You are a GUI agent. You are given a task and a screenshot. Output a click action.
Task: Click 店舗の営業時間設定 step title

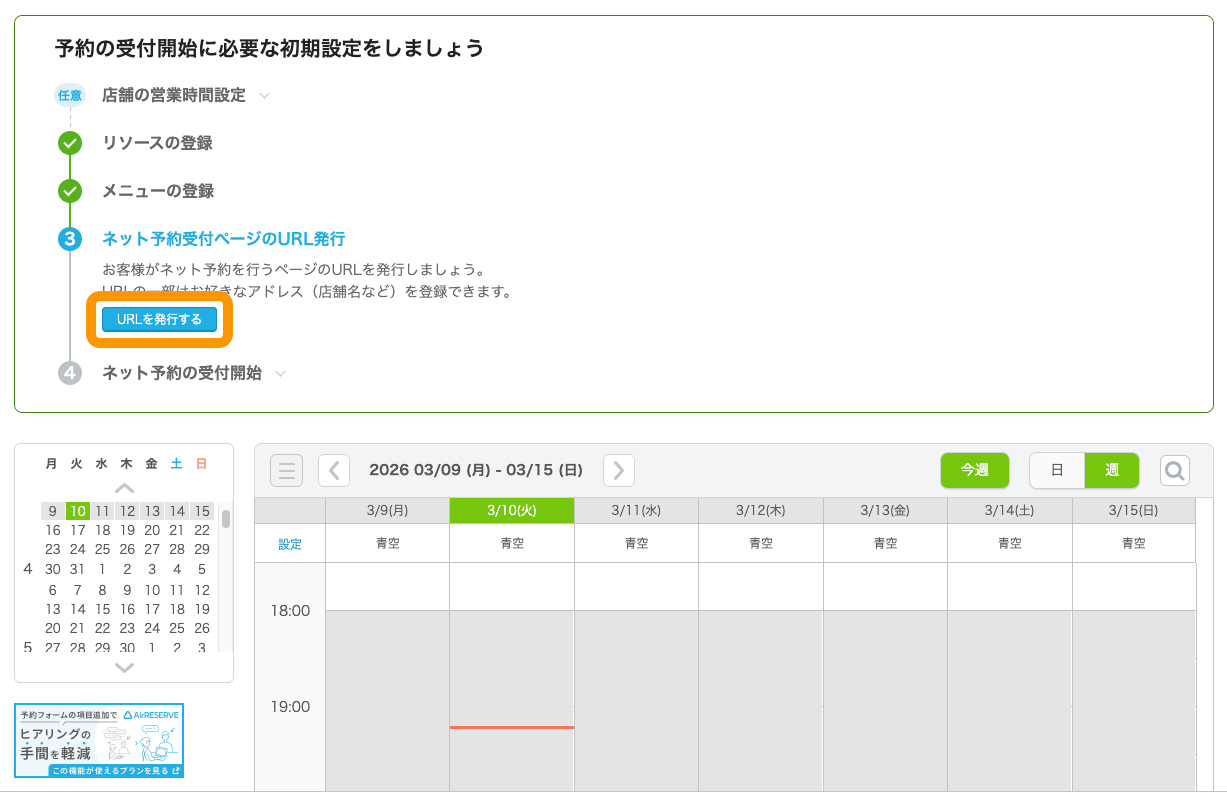click(174, 95)
